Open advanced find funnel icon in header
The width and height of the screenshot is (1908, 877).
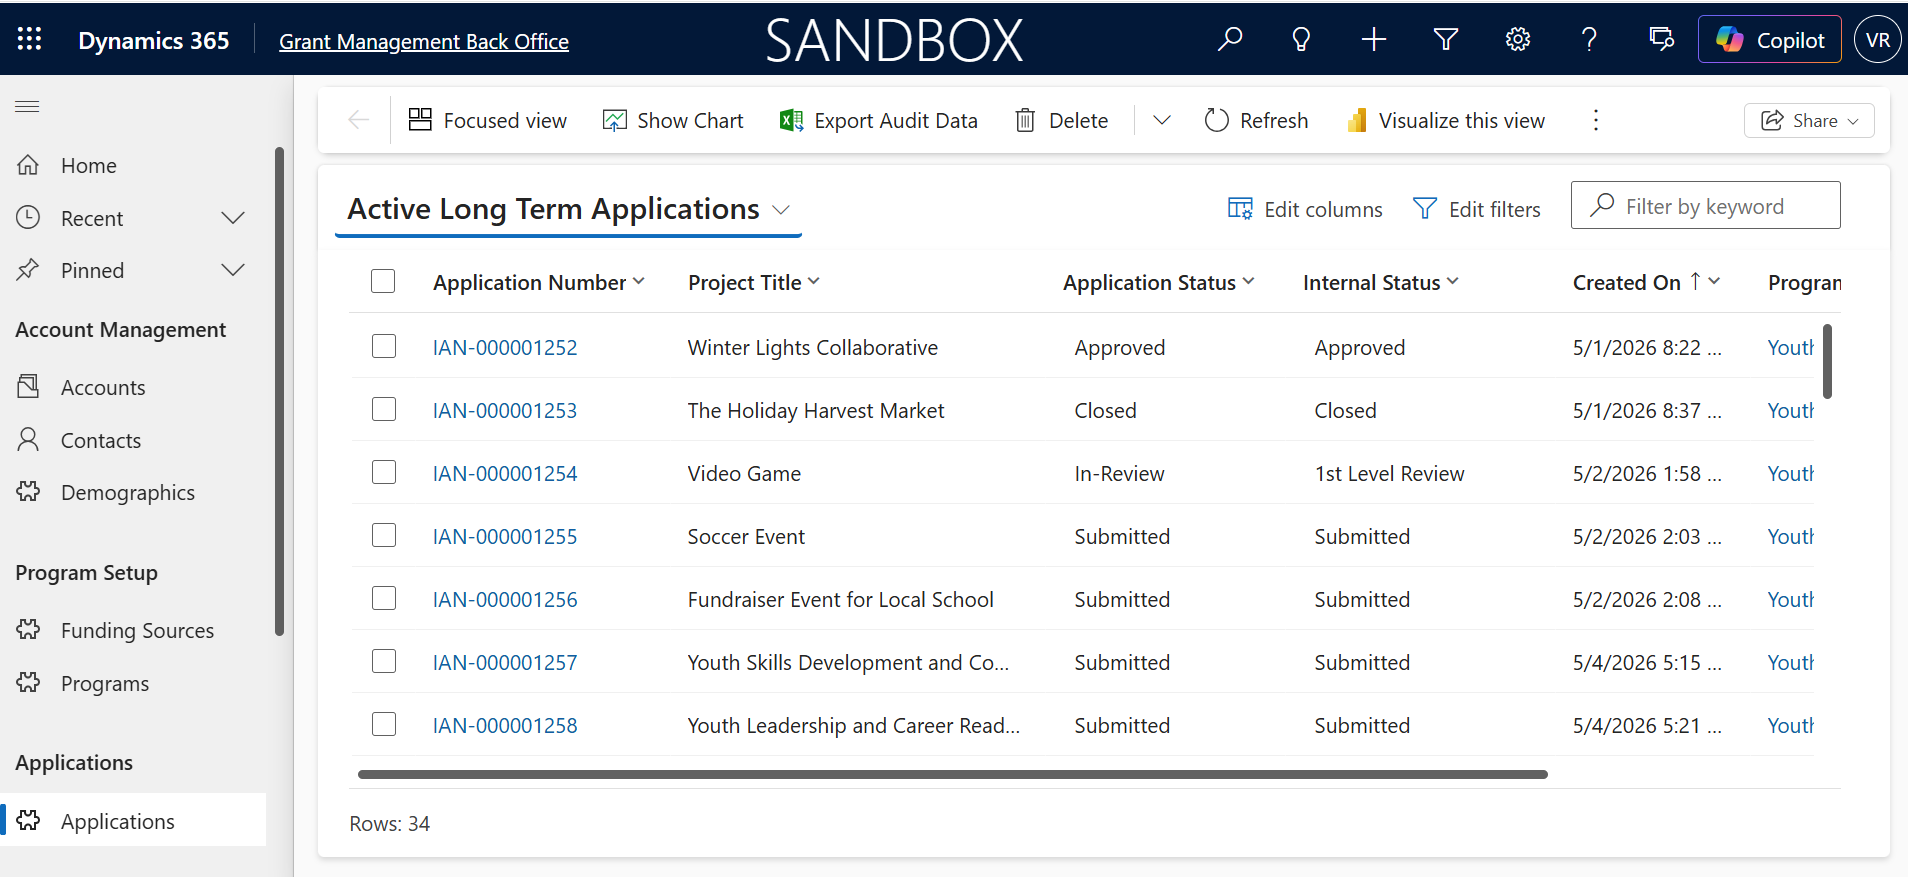[1446, 39]
